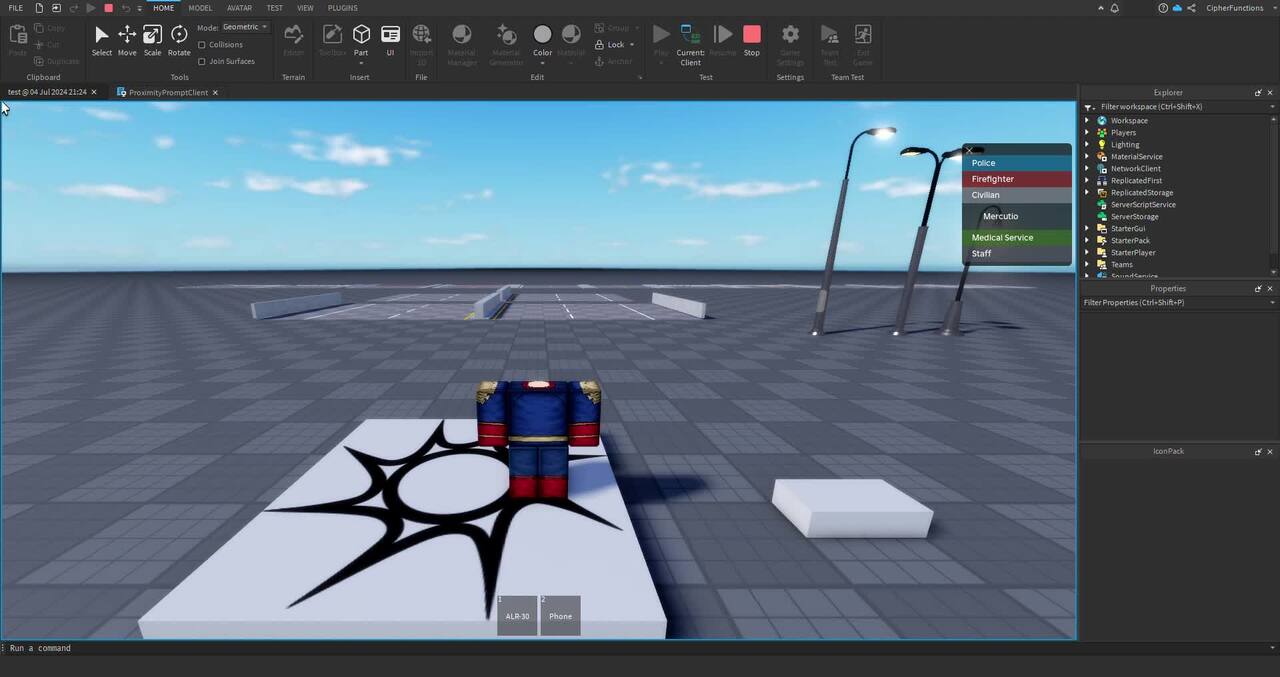This screenshot has width=1280, height=677.
Task: Click the Stop test button
Action: click(x=752, y=40)
